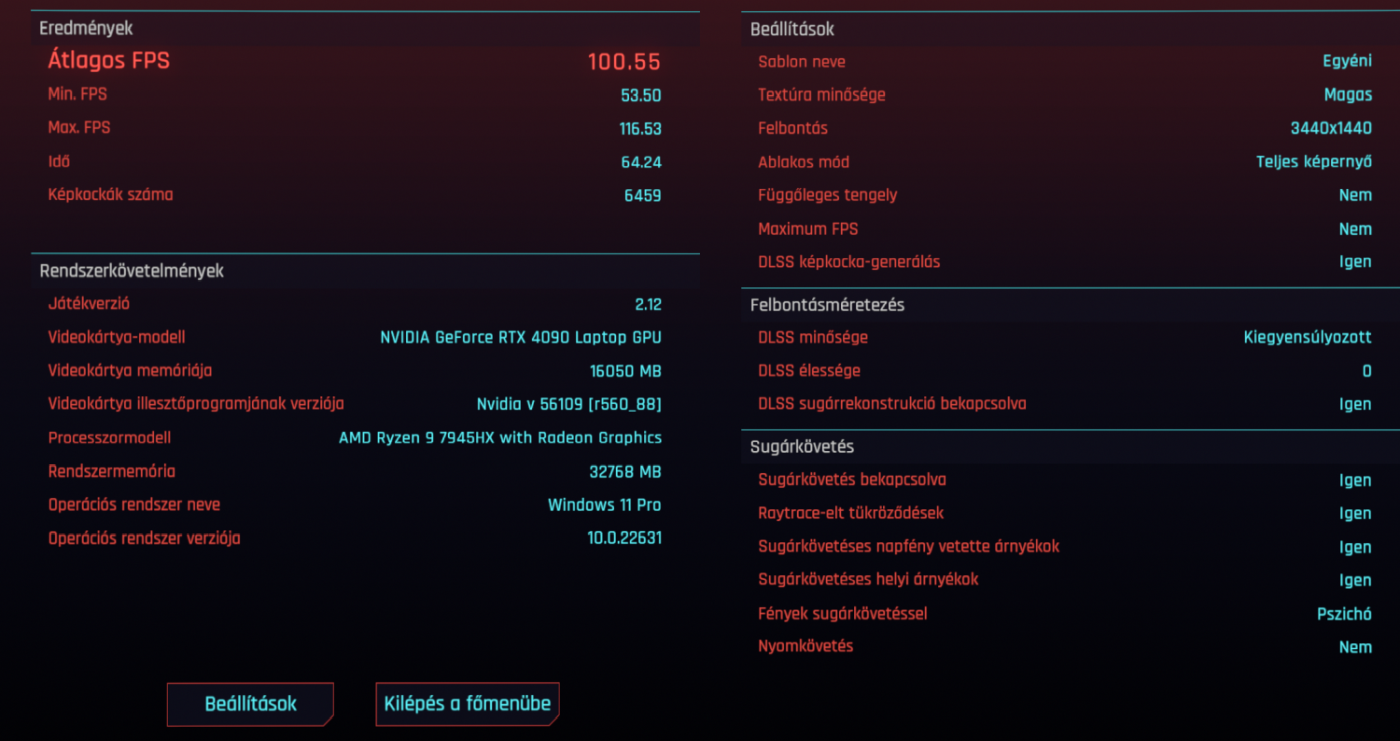Click the Felbontás label
Image resolution: width=1400 pixels, height=741 pixels.
[793, 129]
